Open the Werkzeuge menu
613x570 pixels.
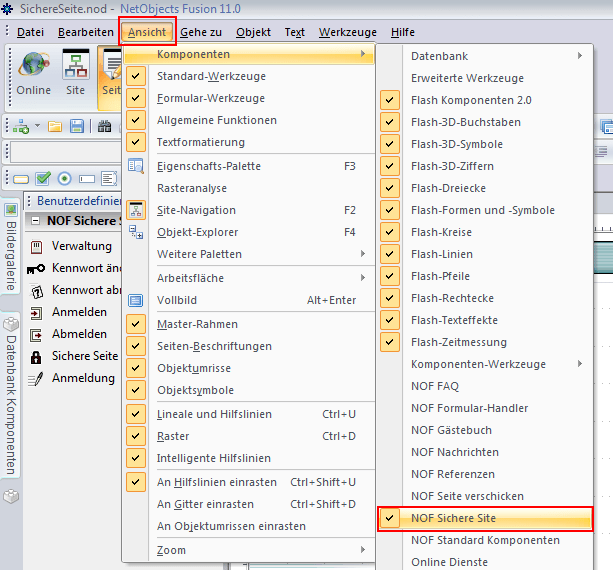[x=348, y=32]
